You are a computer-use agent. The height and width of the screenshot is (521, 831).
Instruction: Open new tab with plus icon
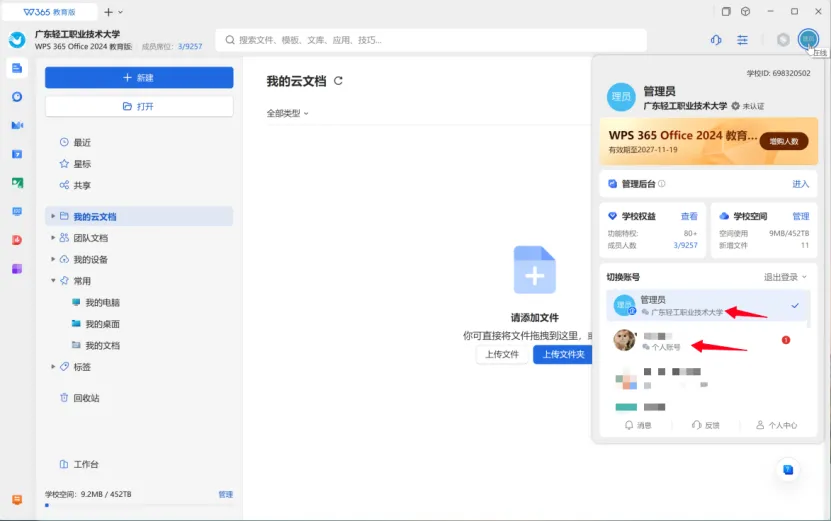point(108,12)
